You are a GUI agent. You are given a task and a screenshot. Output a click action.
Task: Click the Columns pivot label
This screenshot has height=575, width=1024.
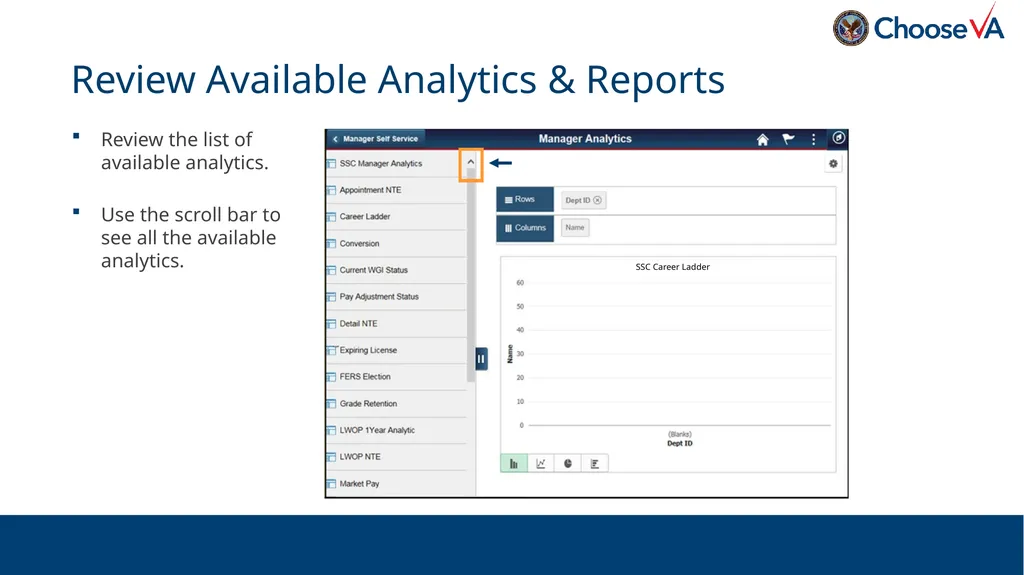(524, 228)
